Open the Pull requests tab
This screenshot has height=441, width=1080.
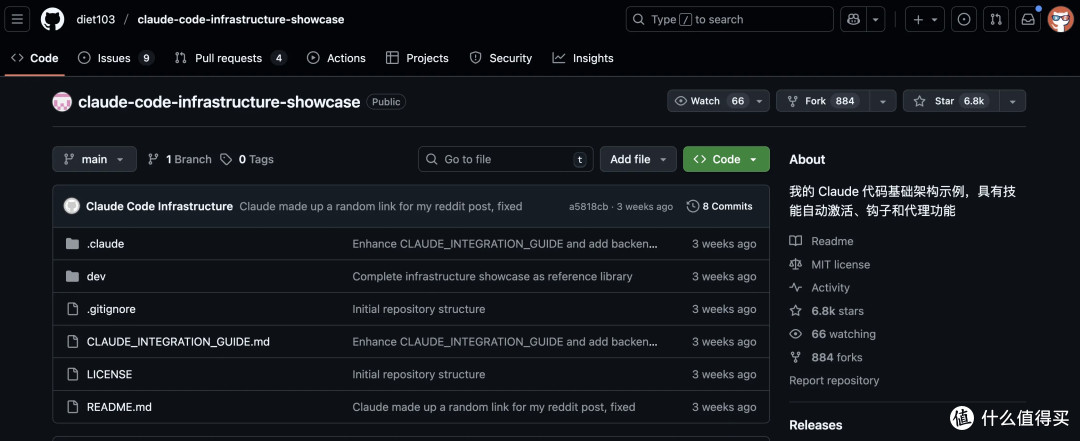click(x=230, y=58)
